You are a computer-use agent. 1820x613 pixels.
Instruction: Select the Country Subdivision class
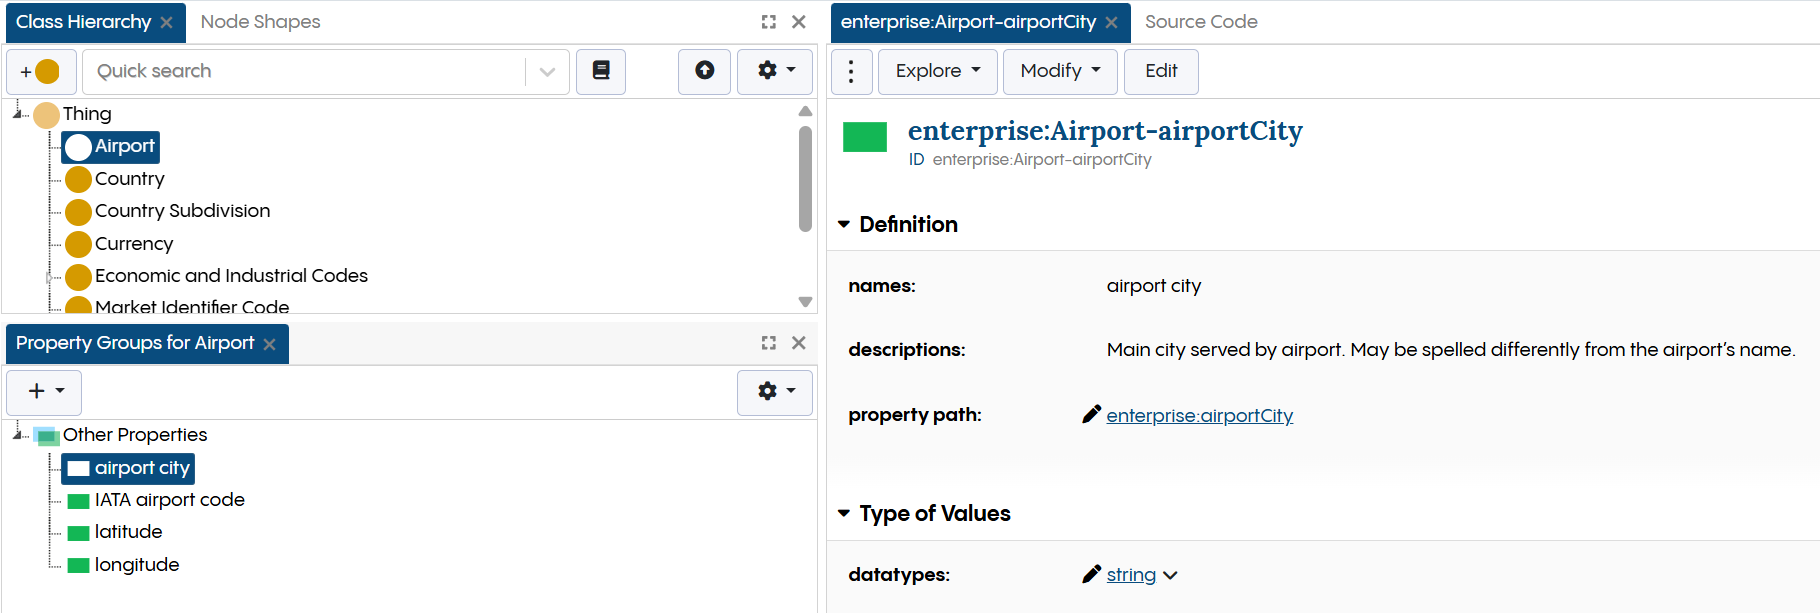[182, 211]
